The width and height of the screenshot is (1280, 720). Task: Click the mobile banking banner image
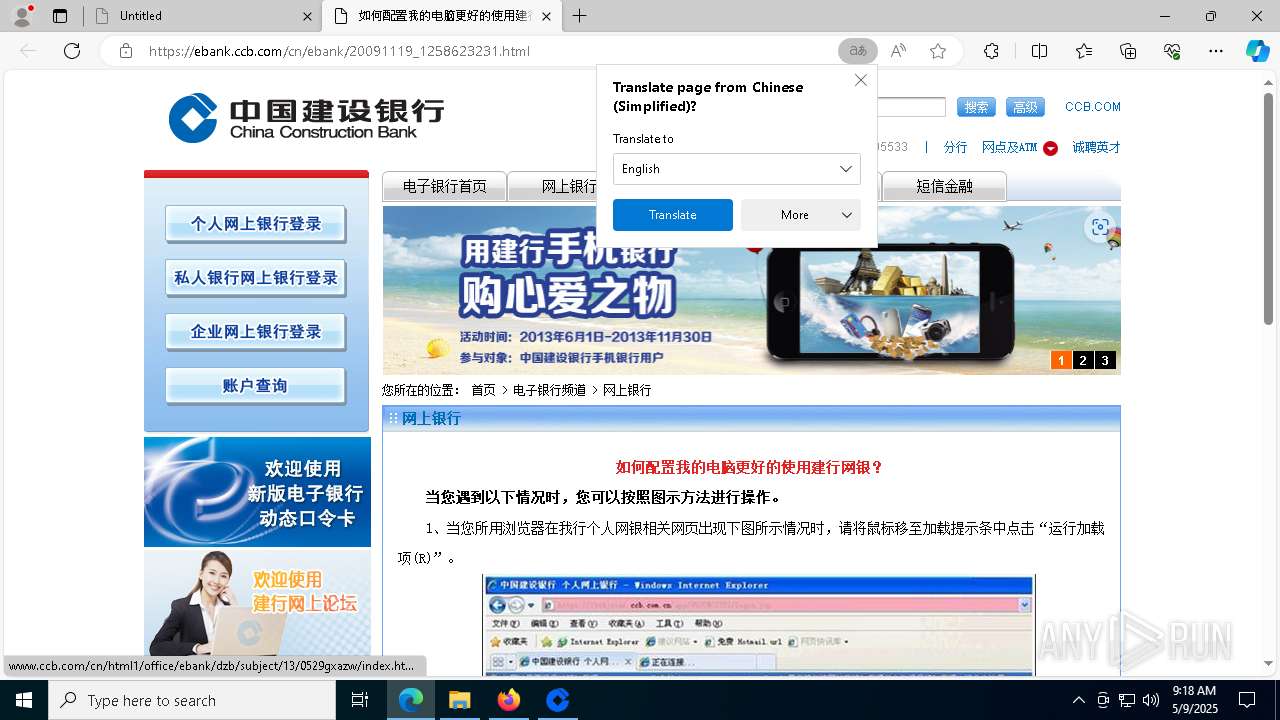(751, 290)
